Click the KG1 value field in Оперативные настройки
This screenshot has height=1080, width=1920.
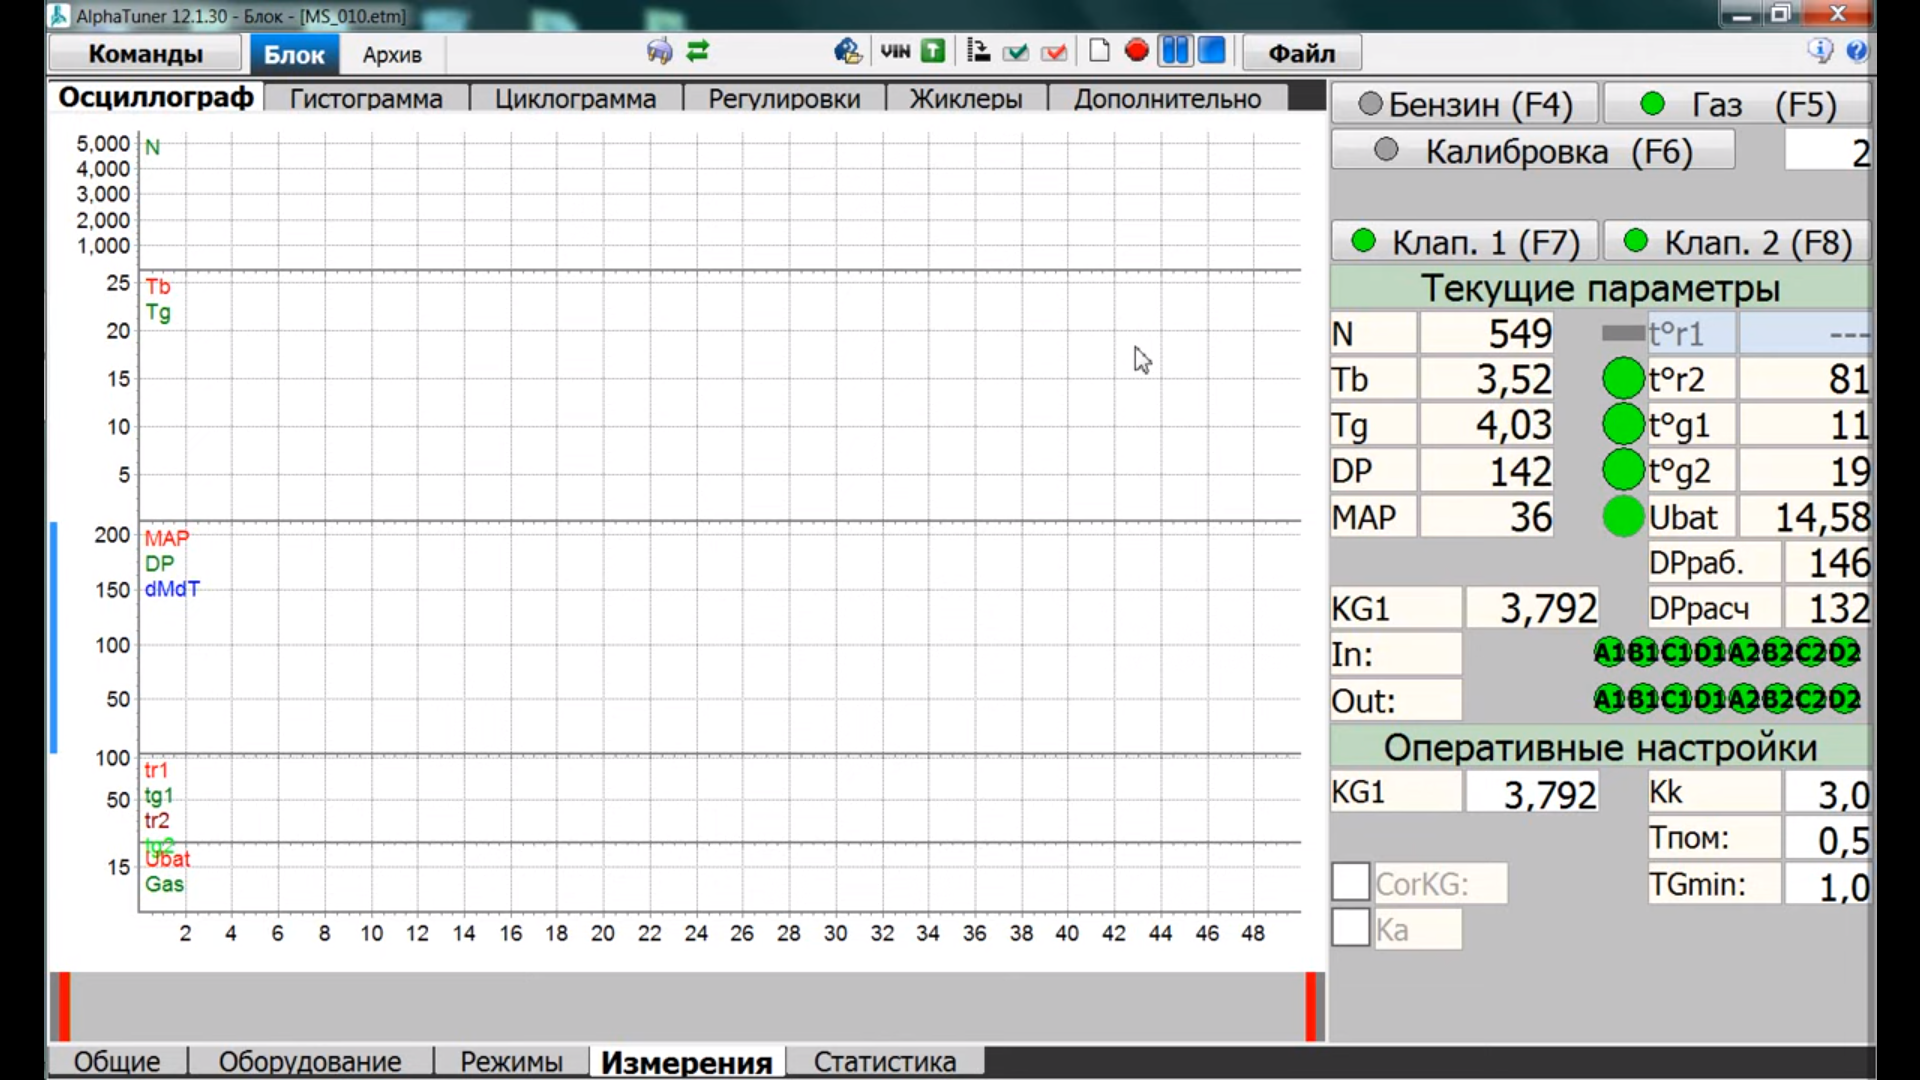tap(1532, 794)
